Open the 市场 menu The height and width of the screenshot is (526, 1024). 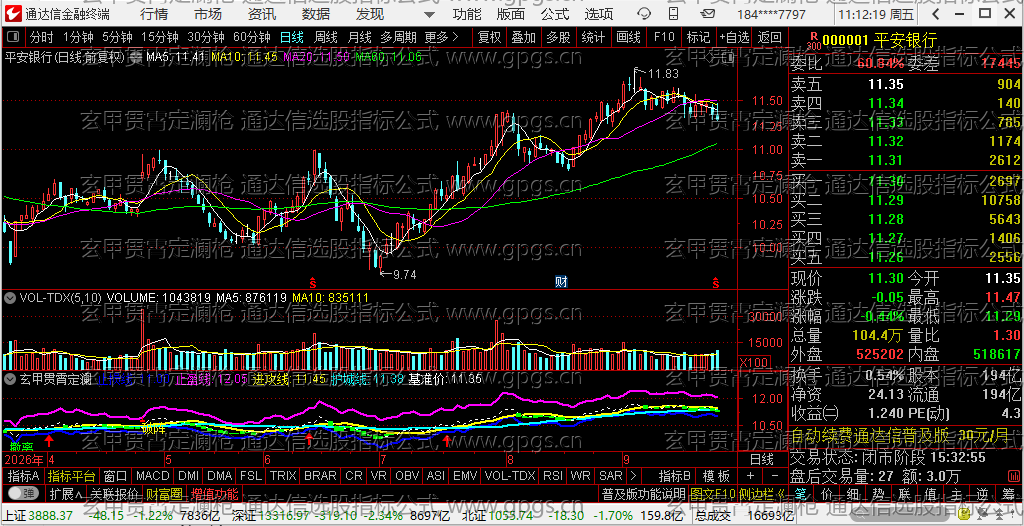click(x=208, y=14)
